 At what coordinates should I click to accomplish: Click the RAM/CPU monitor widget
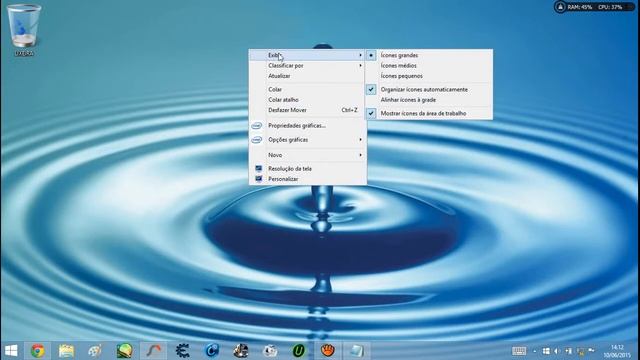594,7
